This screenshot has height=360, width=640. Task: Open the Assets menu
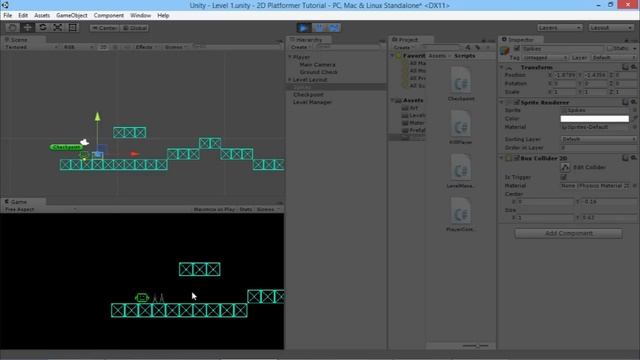(42, 15)
